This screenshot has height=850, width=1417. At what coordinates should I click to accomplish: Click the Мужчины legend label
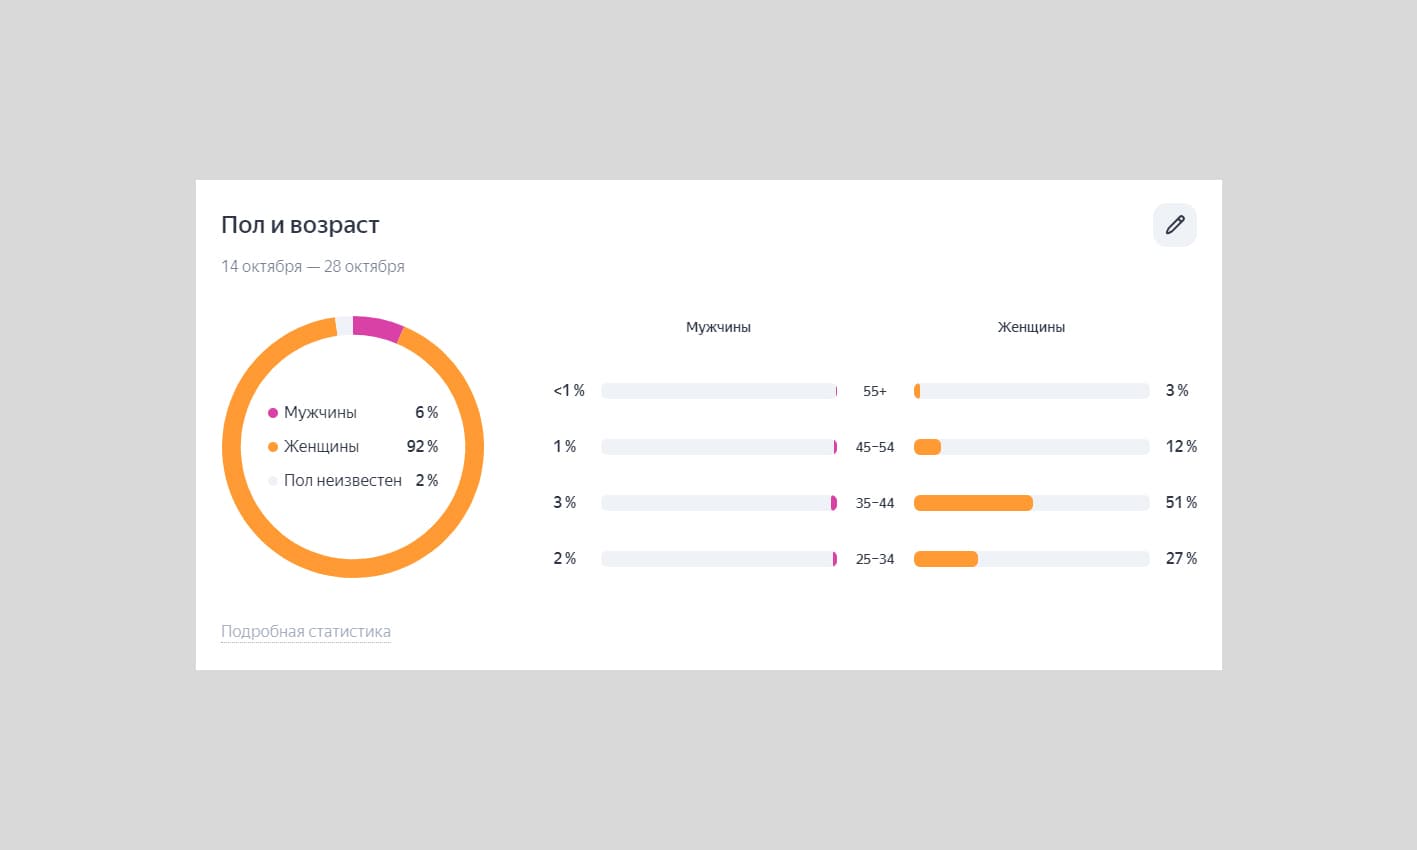coord(320,412)
